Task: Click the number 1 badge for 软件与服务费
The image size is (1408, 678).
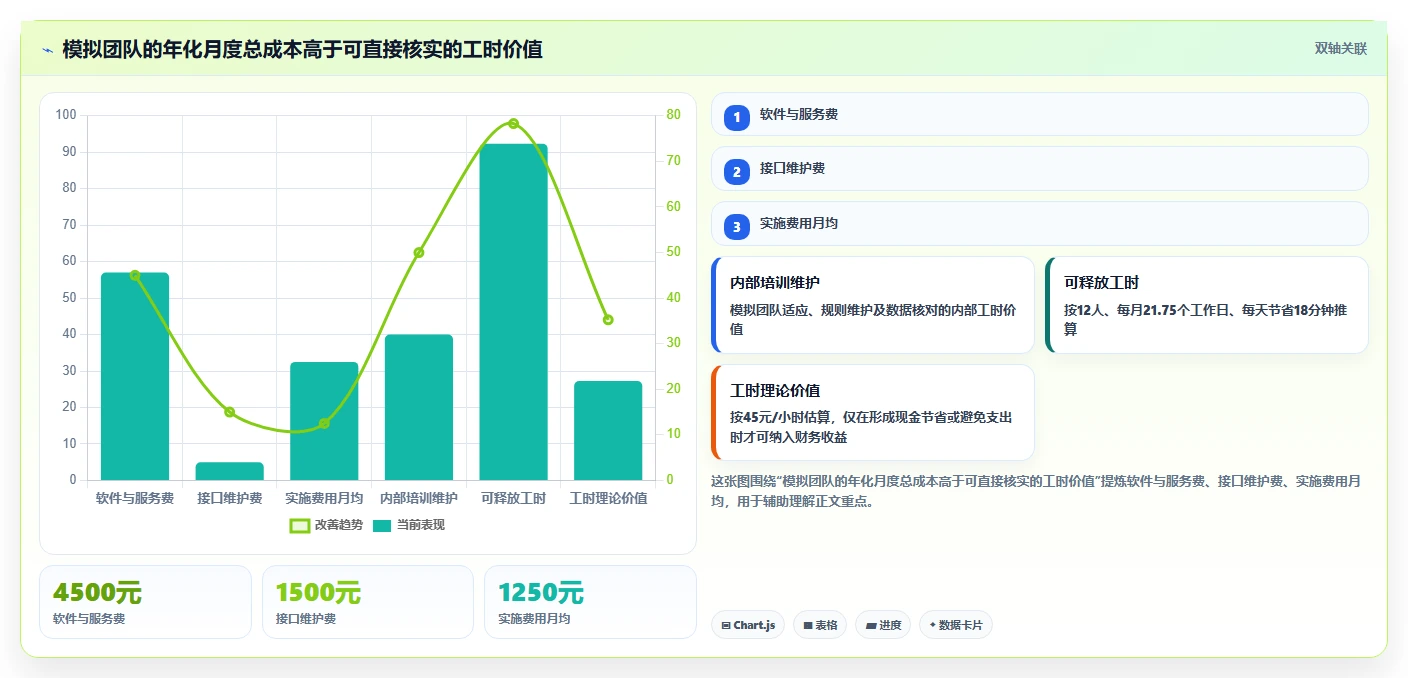Action: 737,117
